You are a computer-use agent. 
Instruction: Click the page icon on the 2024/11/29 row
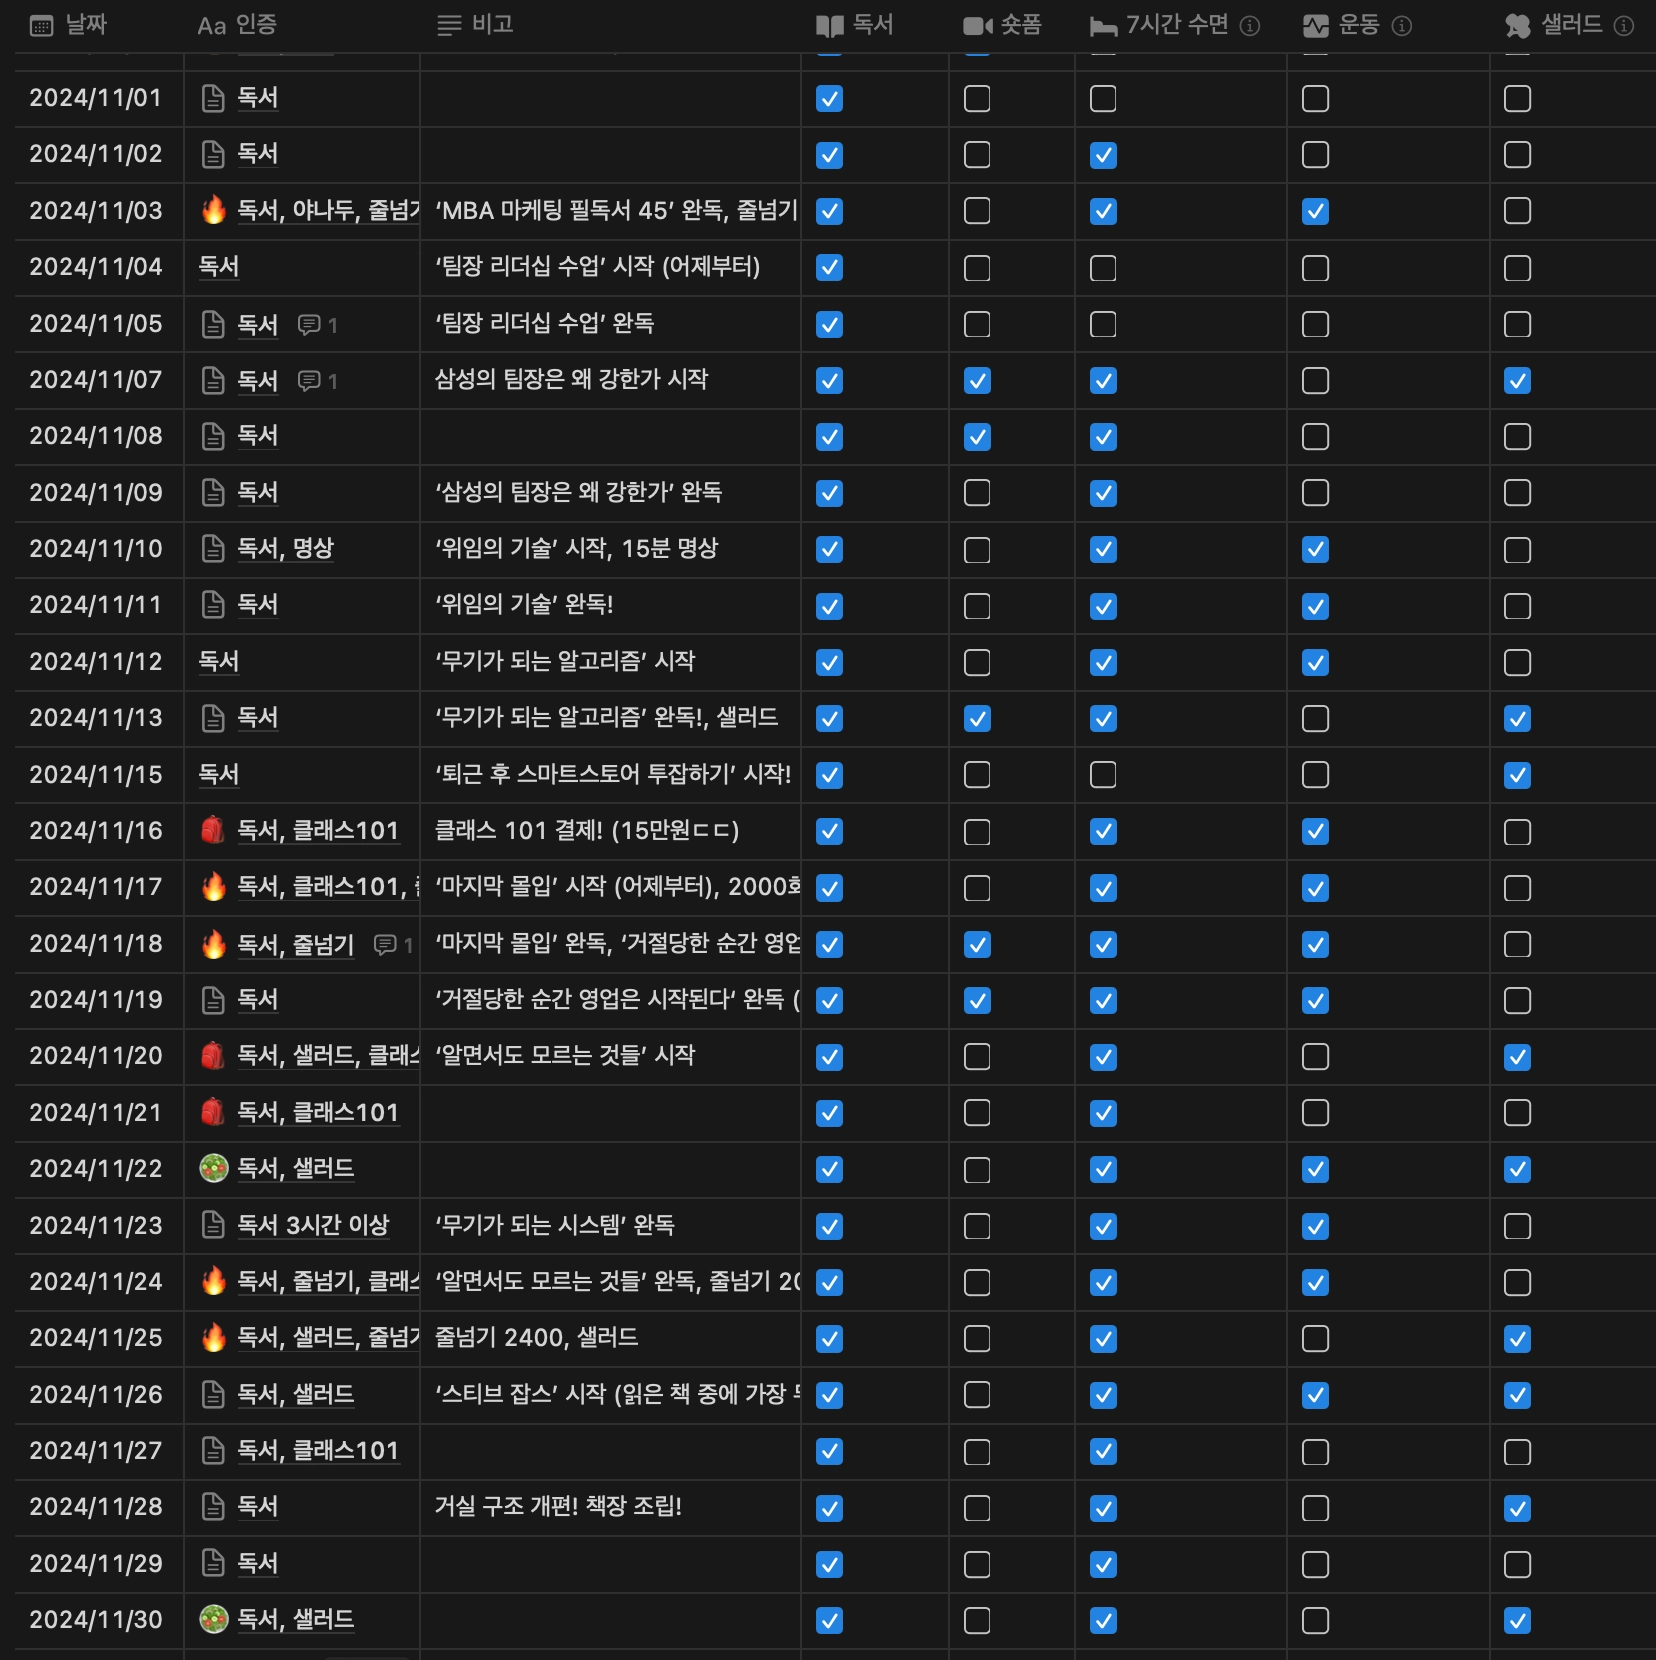213,1563
